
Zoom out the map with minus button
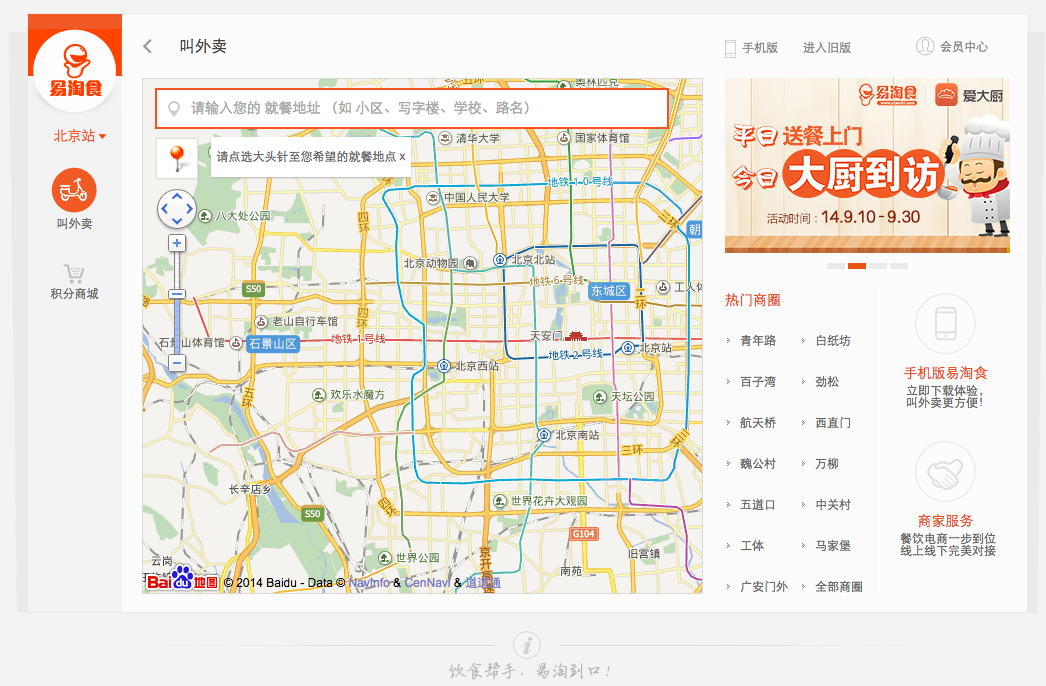[177, 363]
